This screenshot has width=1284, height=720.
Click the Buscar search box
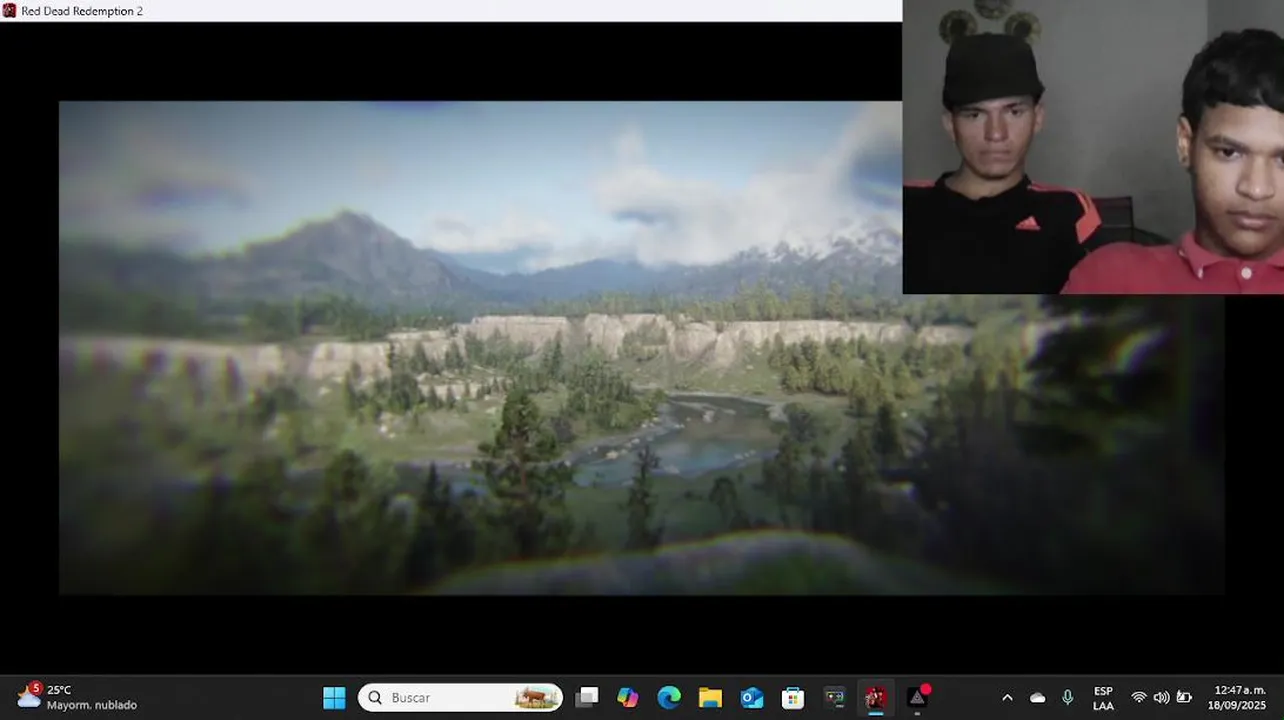tap(460, 697)
